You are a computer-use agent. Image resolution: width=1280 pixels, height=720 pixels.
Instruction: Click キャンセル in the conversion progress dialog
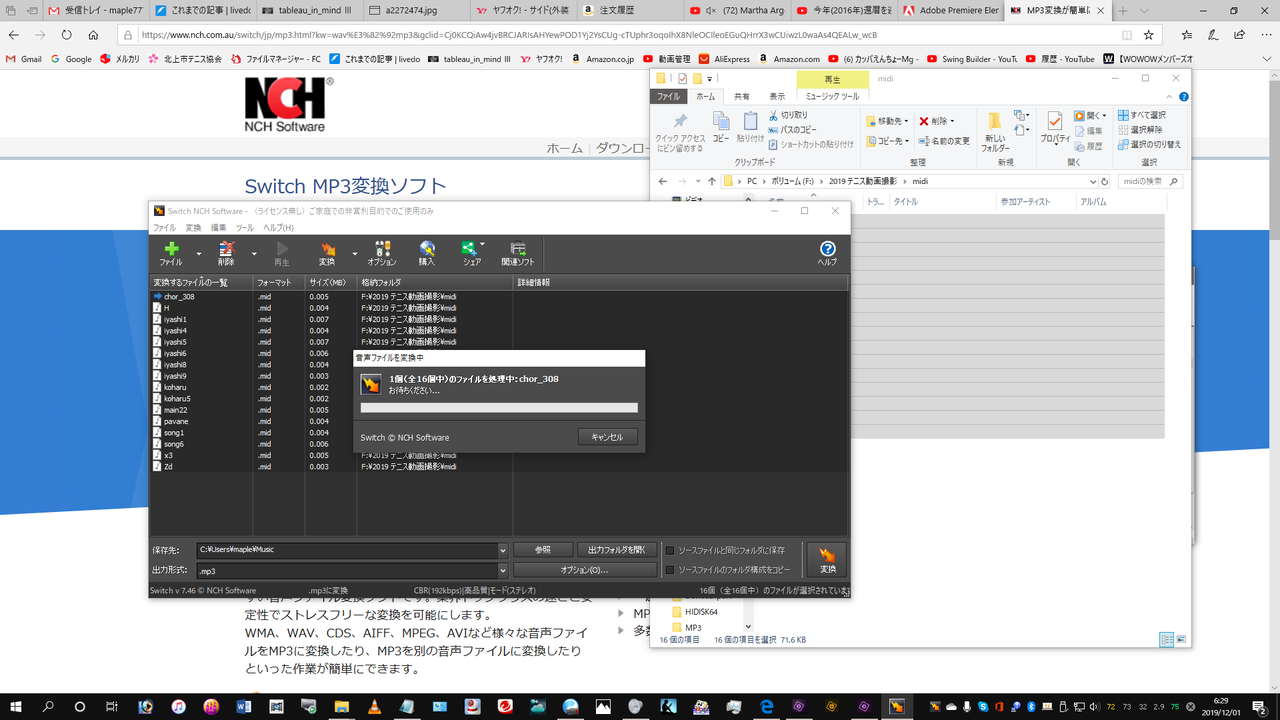click(x=607, y=437)
